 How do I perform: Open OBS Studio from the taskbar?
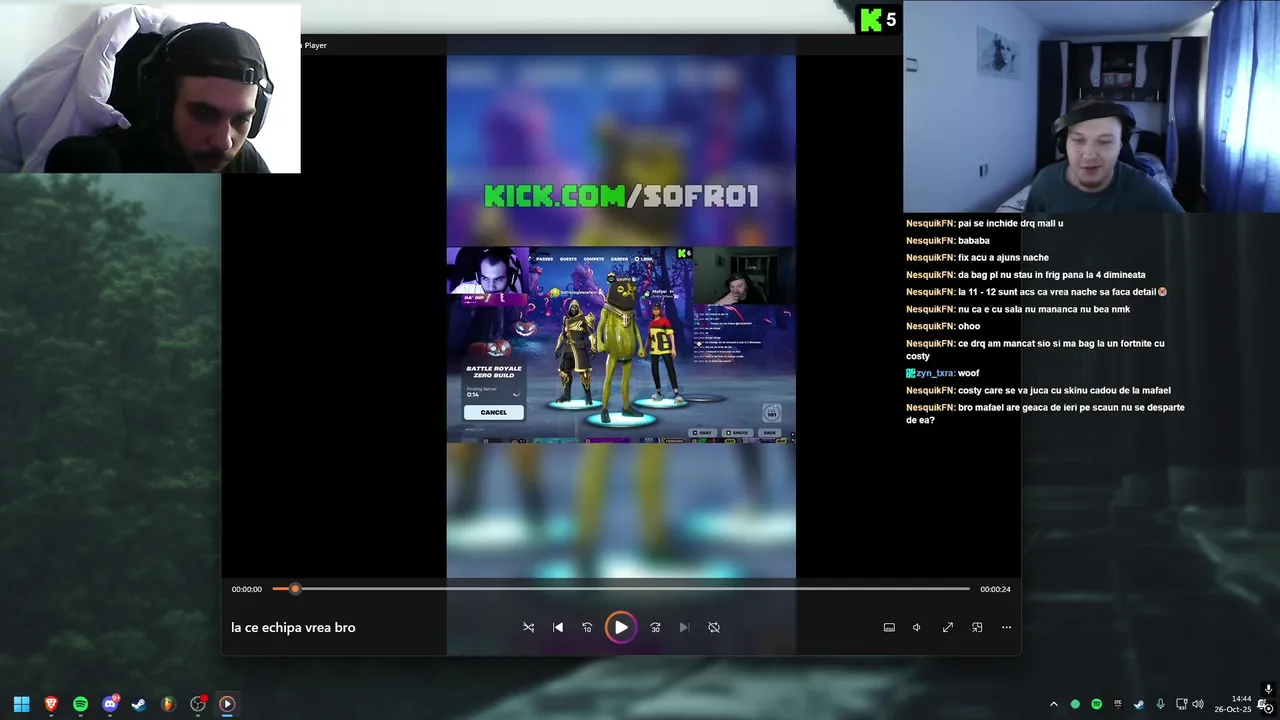[198, 704]
